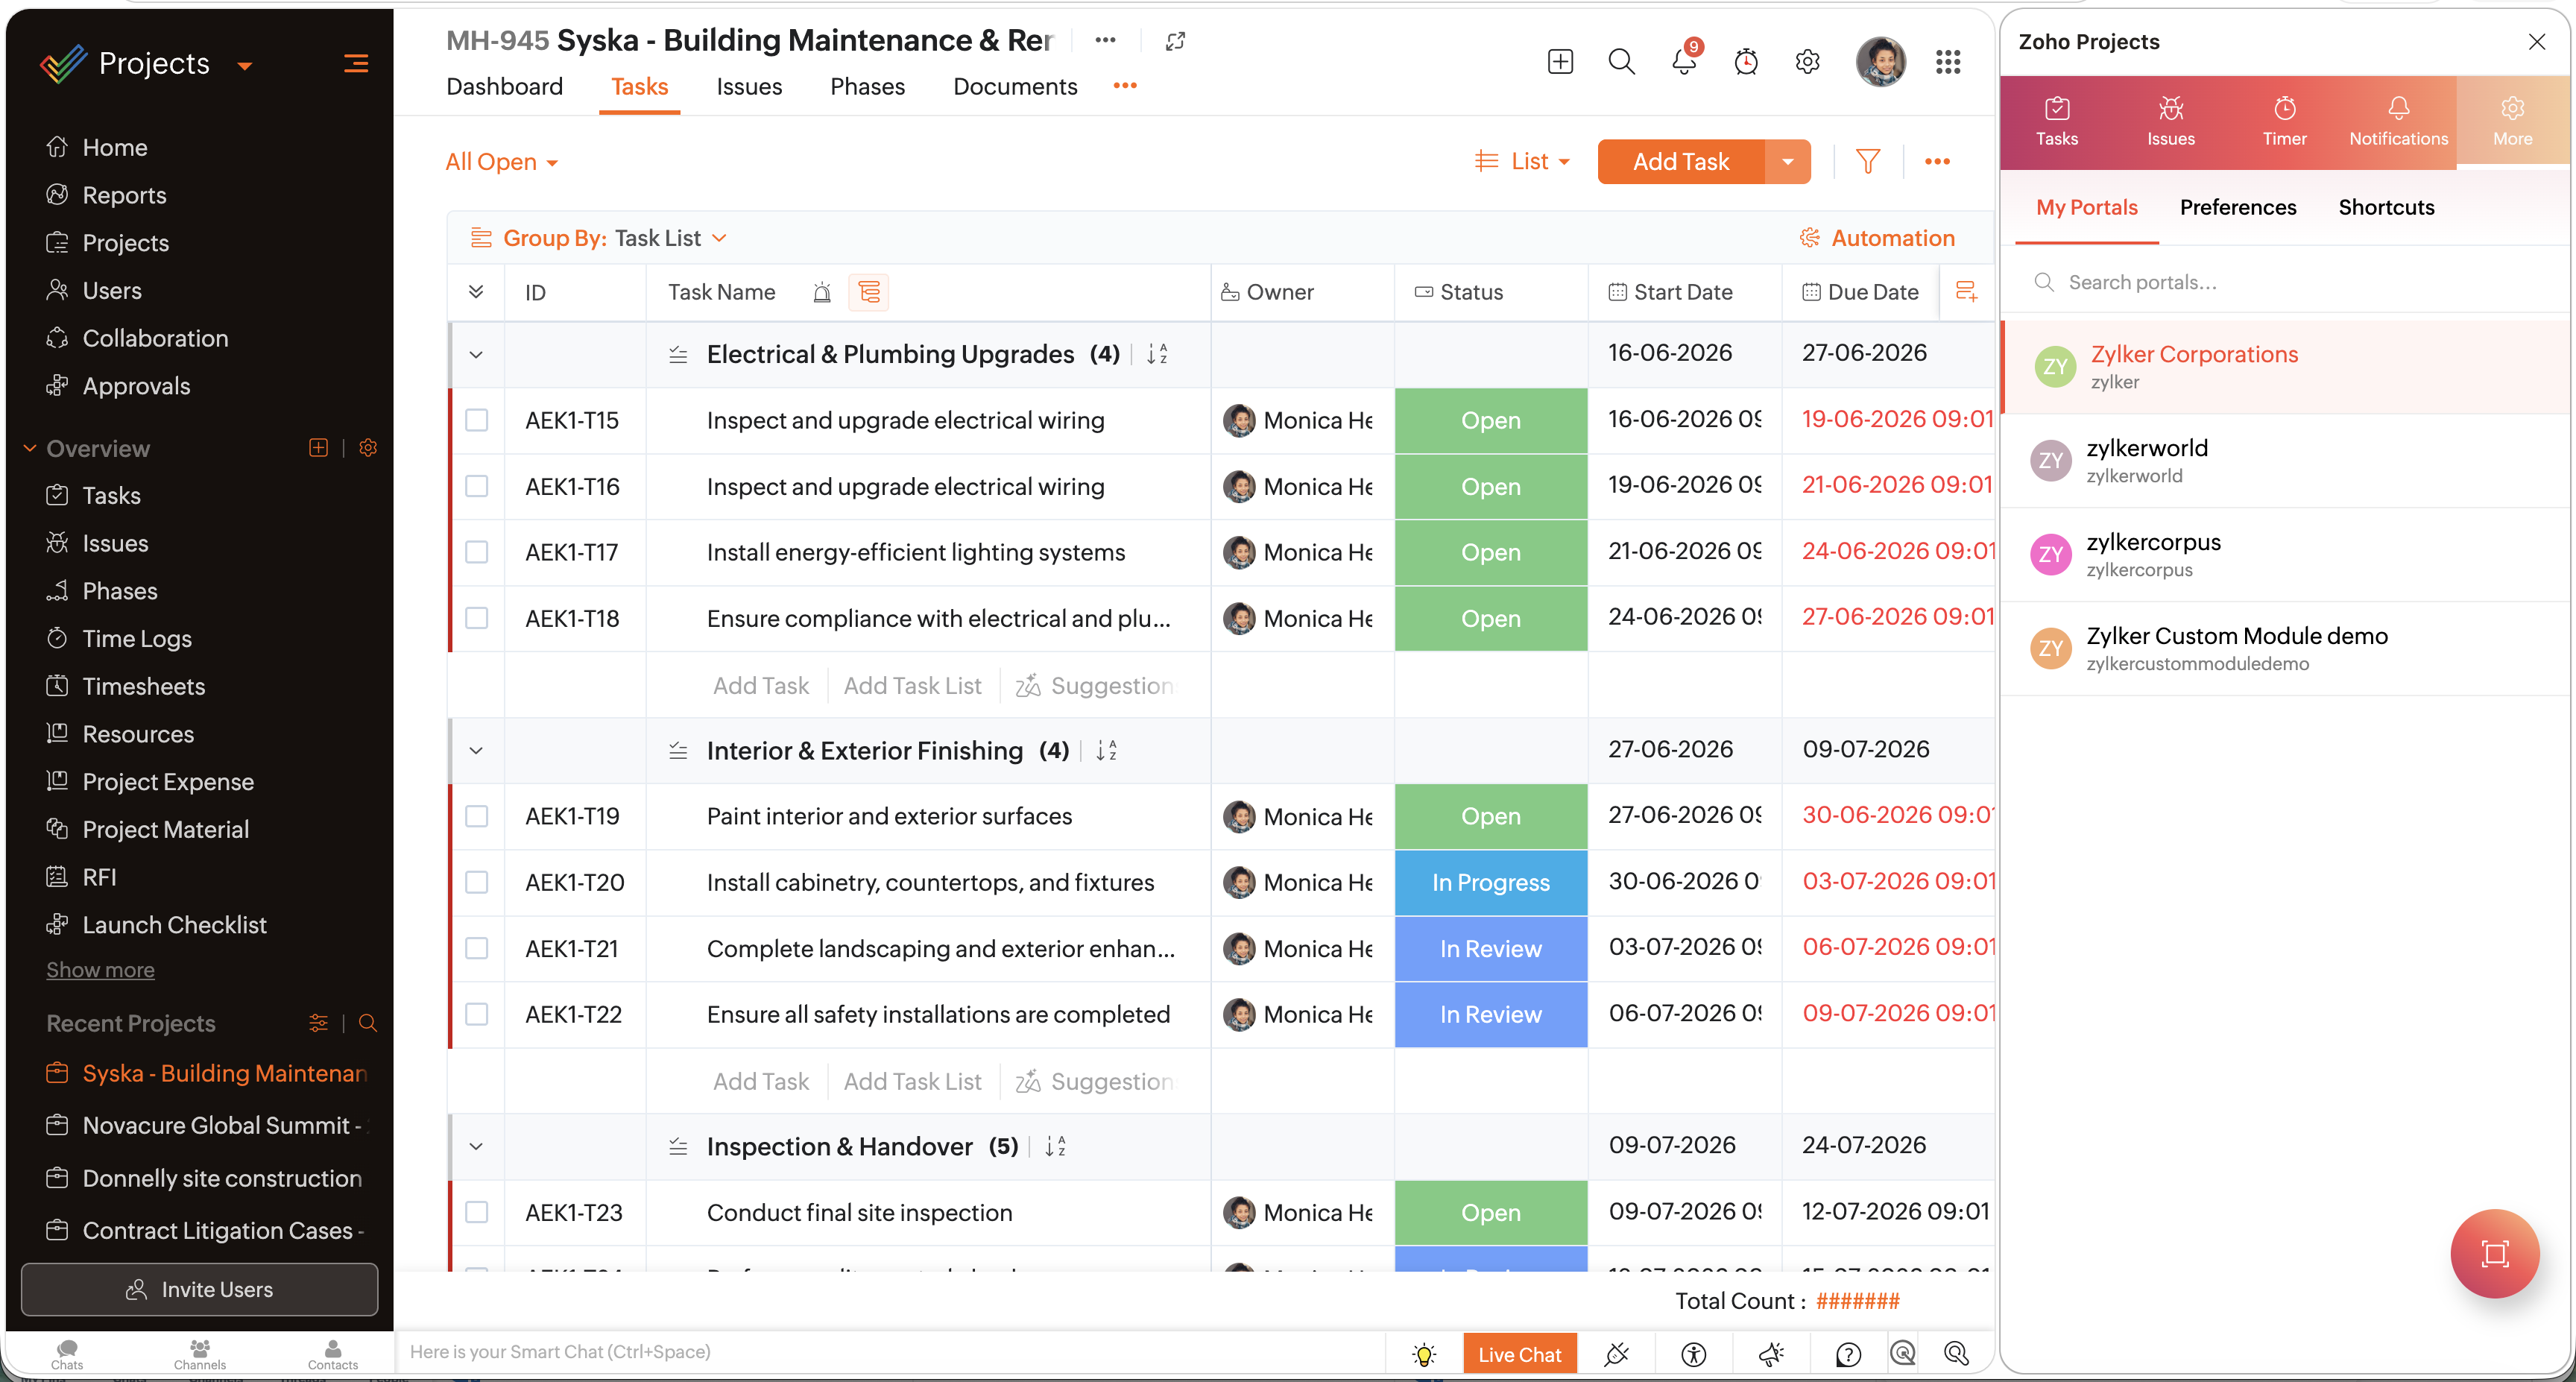The image size is (2576, 1382).
Task: Open the Preferences tab in side panel
Action: pos(2238,207)
